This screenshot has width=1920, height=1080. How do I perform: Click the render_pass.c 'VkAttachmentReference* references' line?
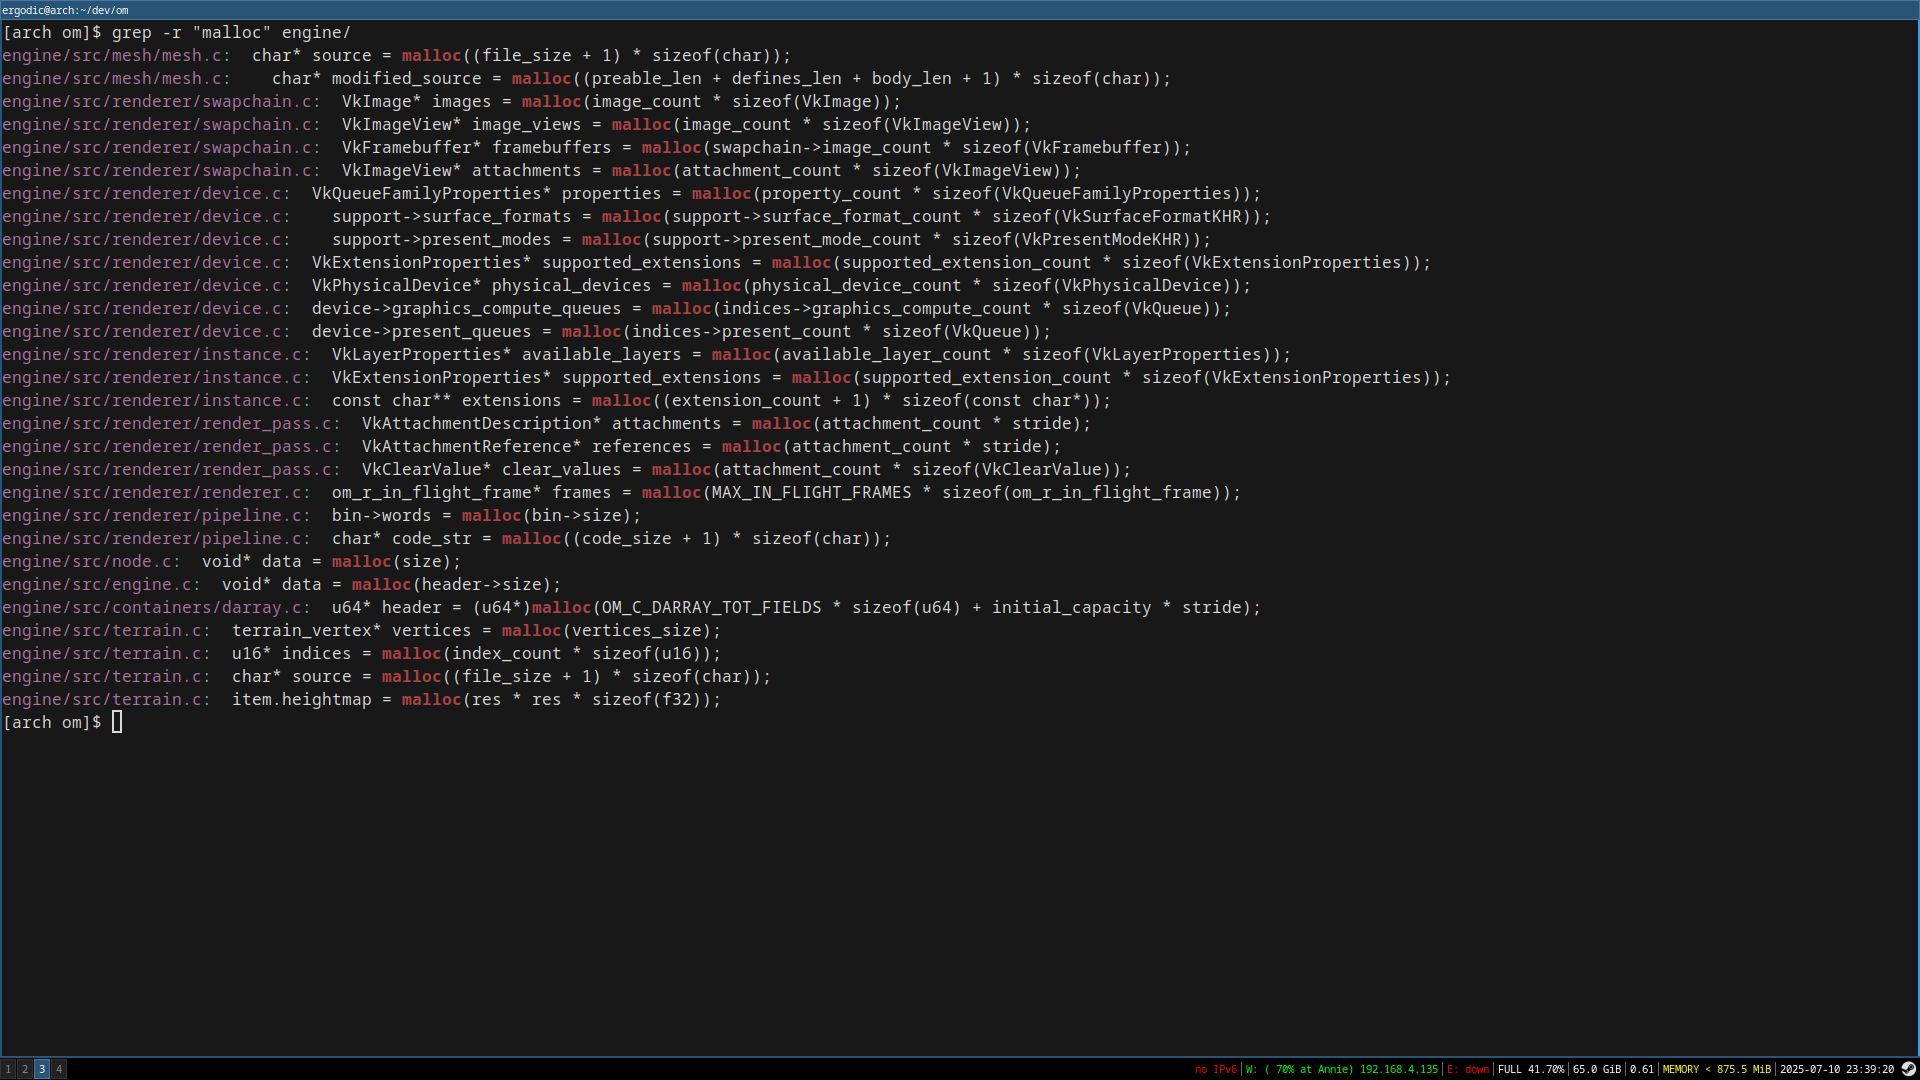click(x=531, y=447)
